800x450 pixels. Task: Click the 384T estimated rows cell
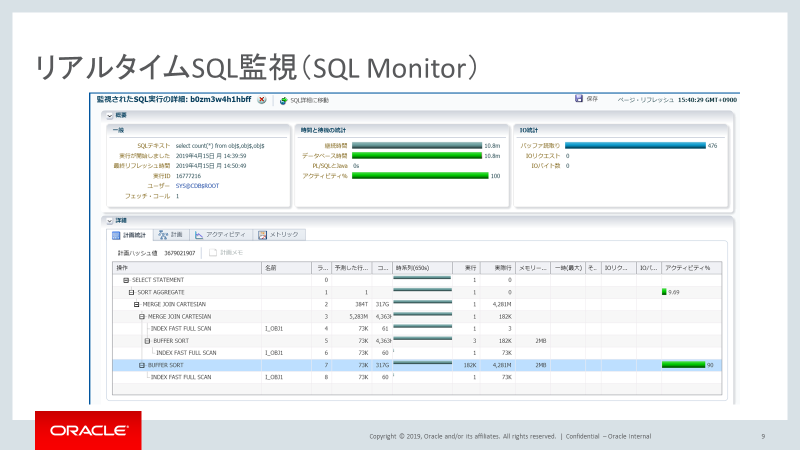tap(361, 305)
